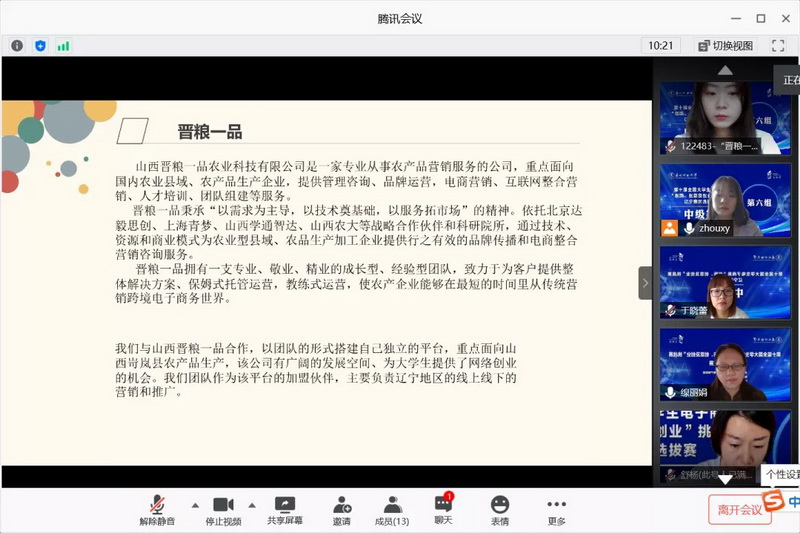Open the 成员(13) members list

tap(392, 510)
